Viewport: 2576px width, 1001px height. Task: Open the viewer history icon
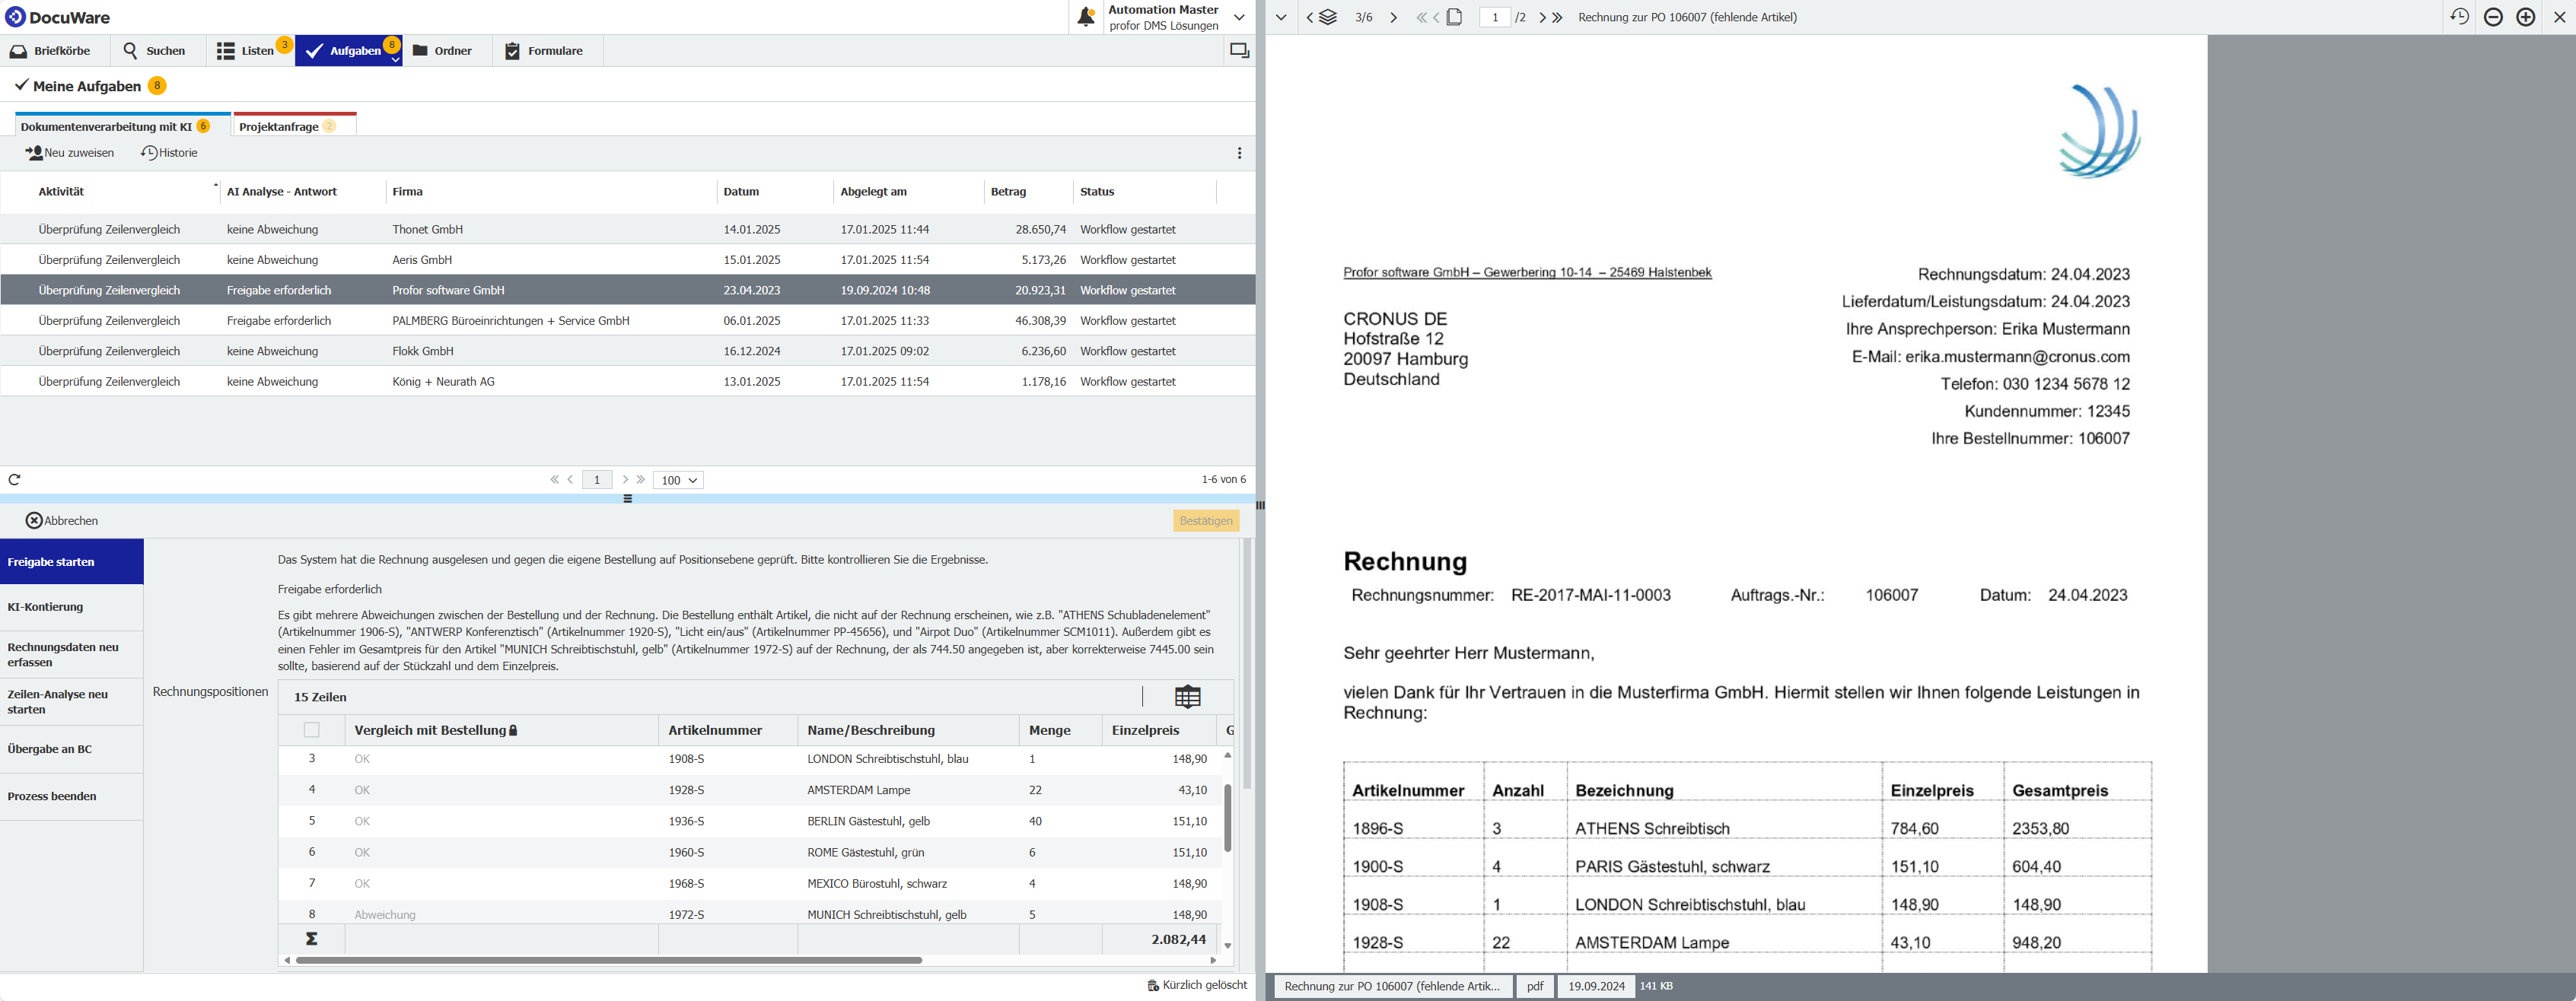tap(2460, 17)
